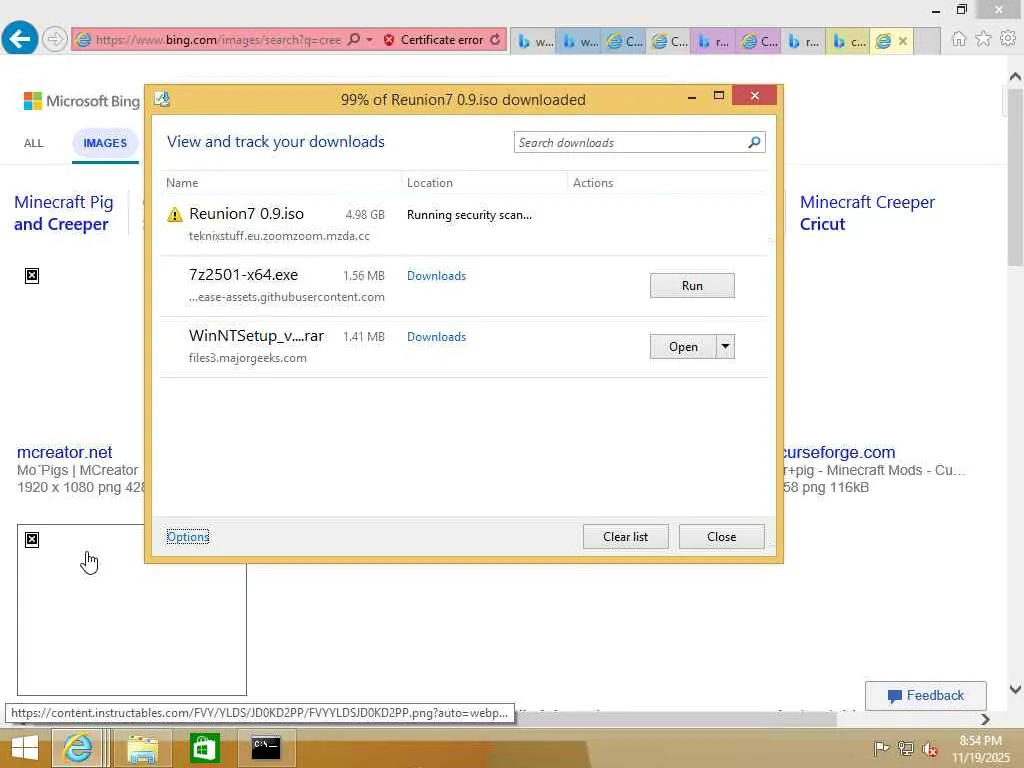Select the 7z2501-x64.exe download entry
The height and width of the screenshot is (768, 1024).
[x=464, y=285]
